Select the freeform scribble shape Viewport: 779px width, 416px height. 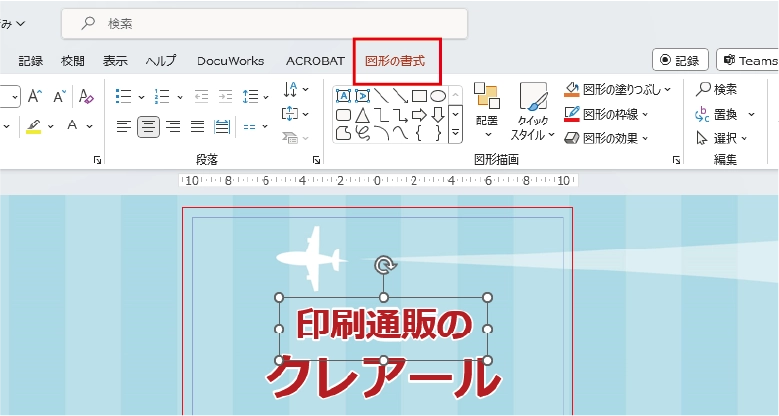(x=363, y=133)
